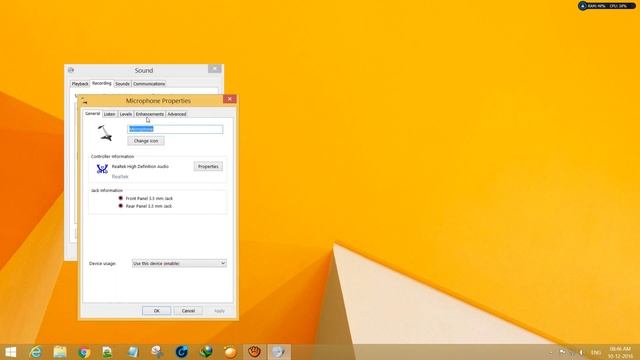Click the system tray volume icon

coord(581,352)
